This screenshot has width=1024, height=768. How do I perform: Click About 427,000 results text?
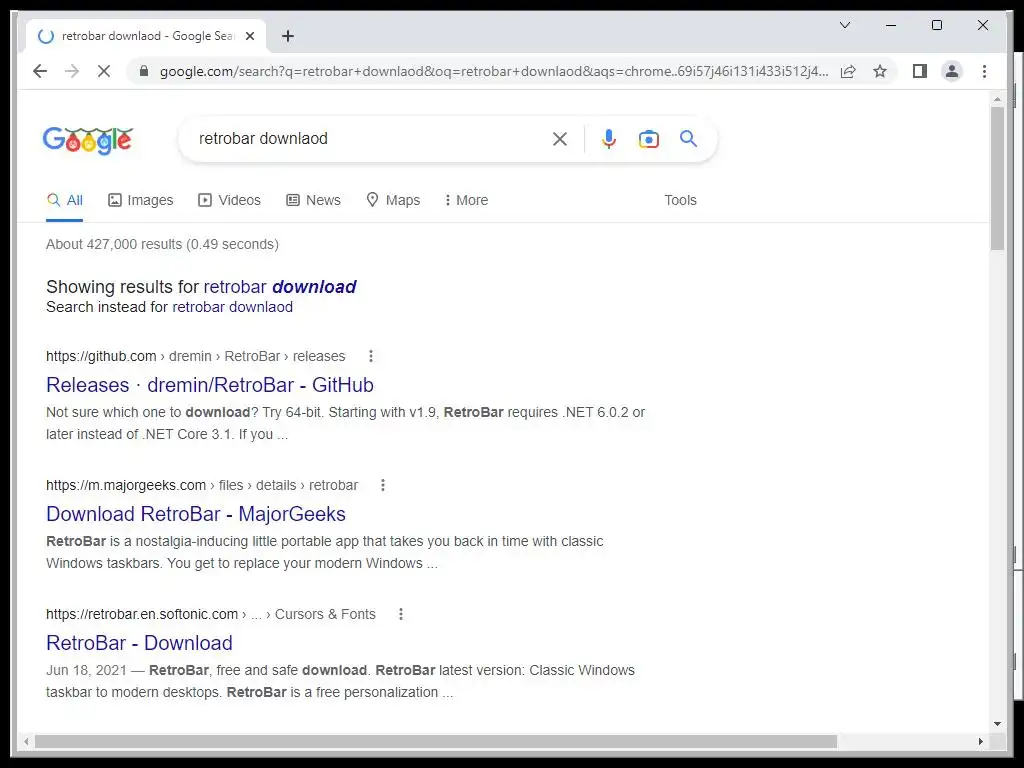(162, 244)
